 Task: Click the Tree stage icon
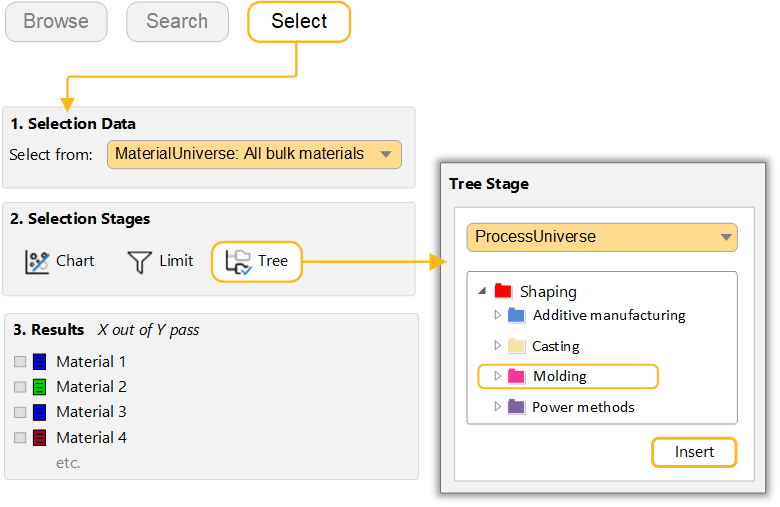[238, 262]
